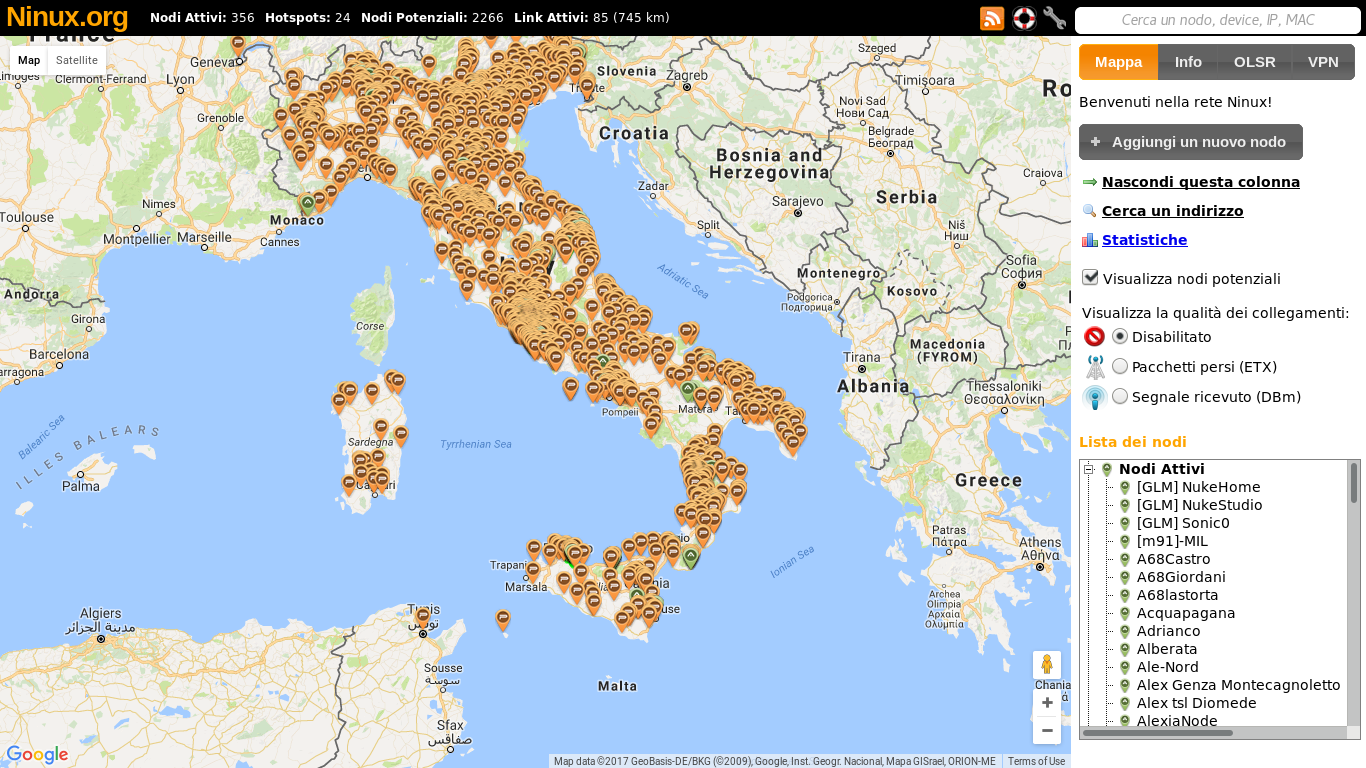
Task: Zoom out with the map minus button
Action: [1047, 731]
